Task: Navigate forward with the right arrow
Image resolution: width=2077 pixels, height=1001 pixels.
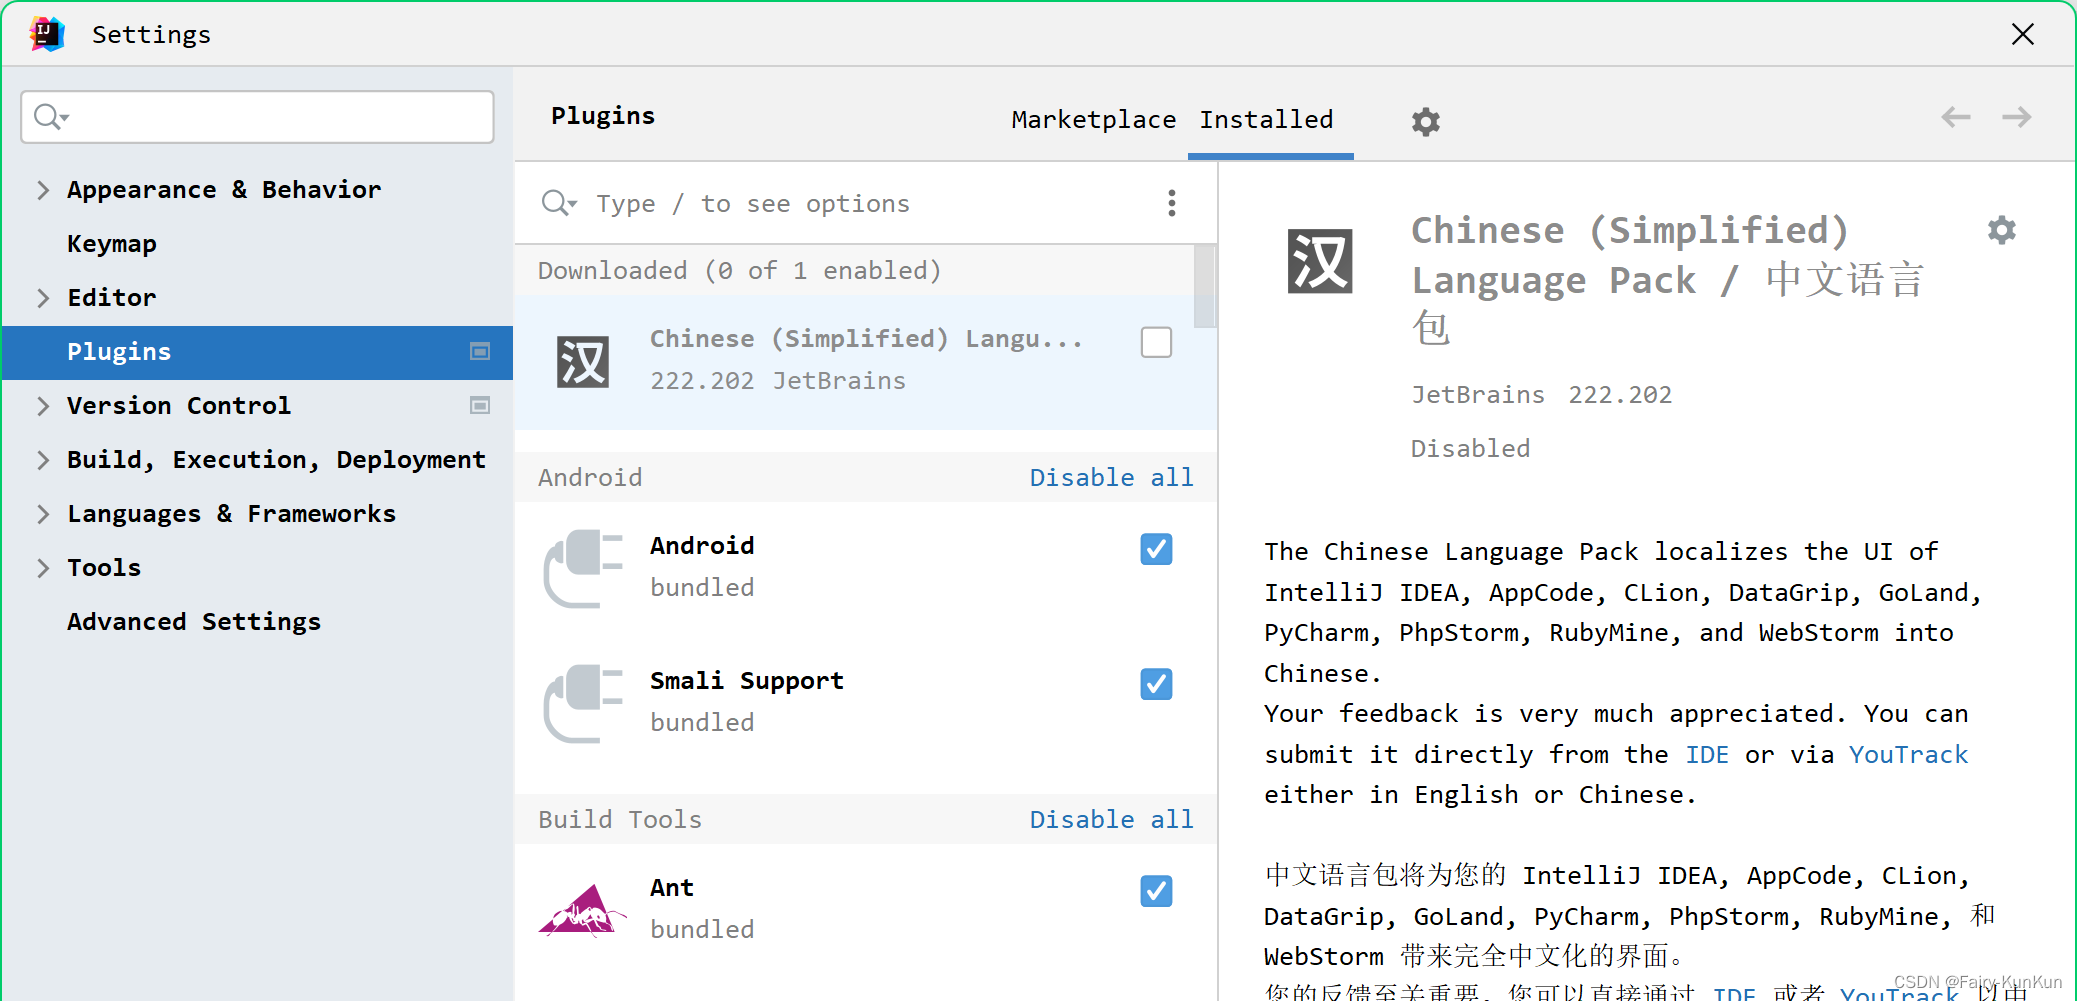Action: pyautogui.click(x=2016, y=118)
